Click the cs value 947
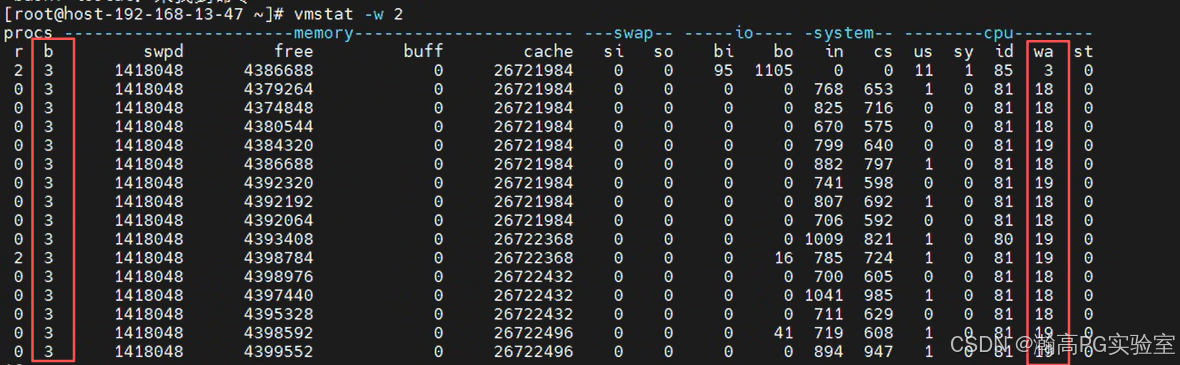This screenshot has width=1180, height=365. click(878, 352)
